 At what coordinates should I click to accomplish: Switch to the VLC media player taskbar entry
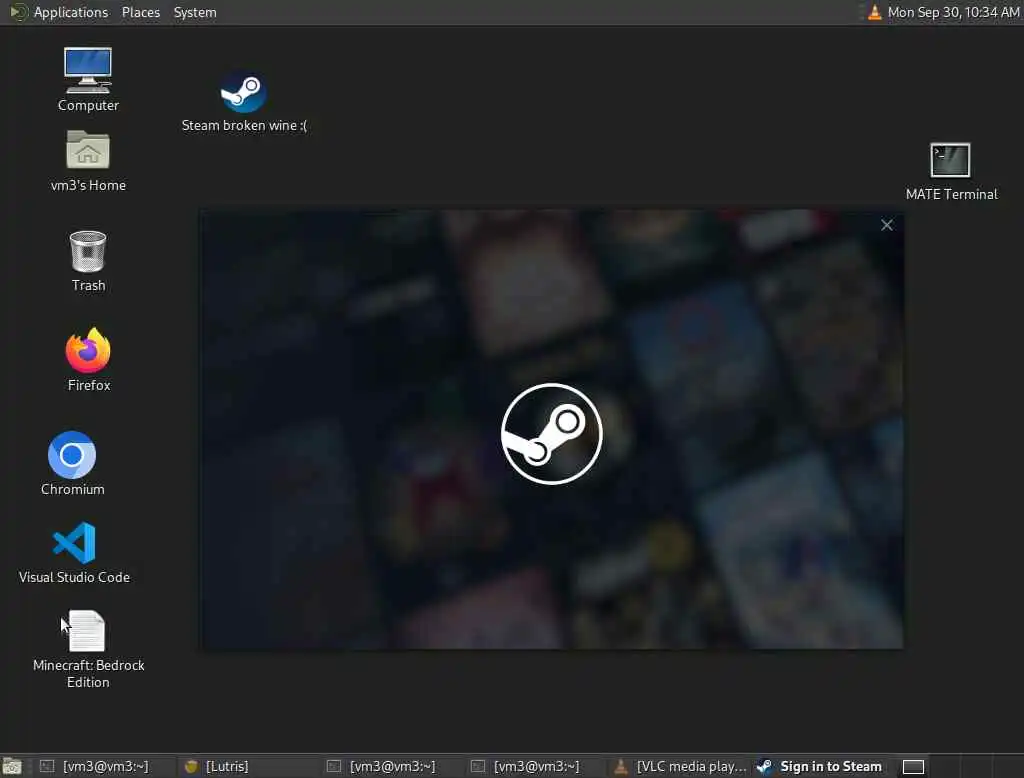(x=681, y=766)
